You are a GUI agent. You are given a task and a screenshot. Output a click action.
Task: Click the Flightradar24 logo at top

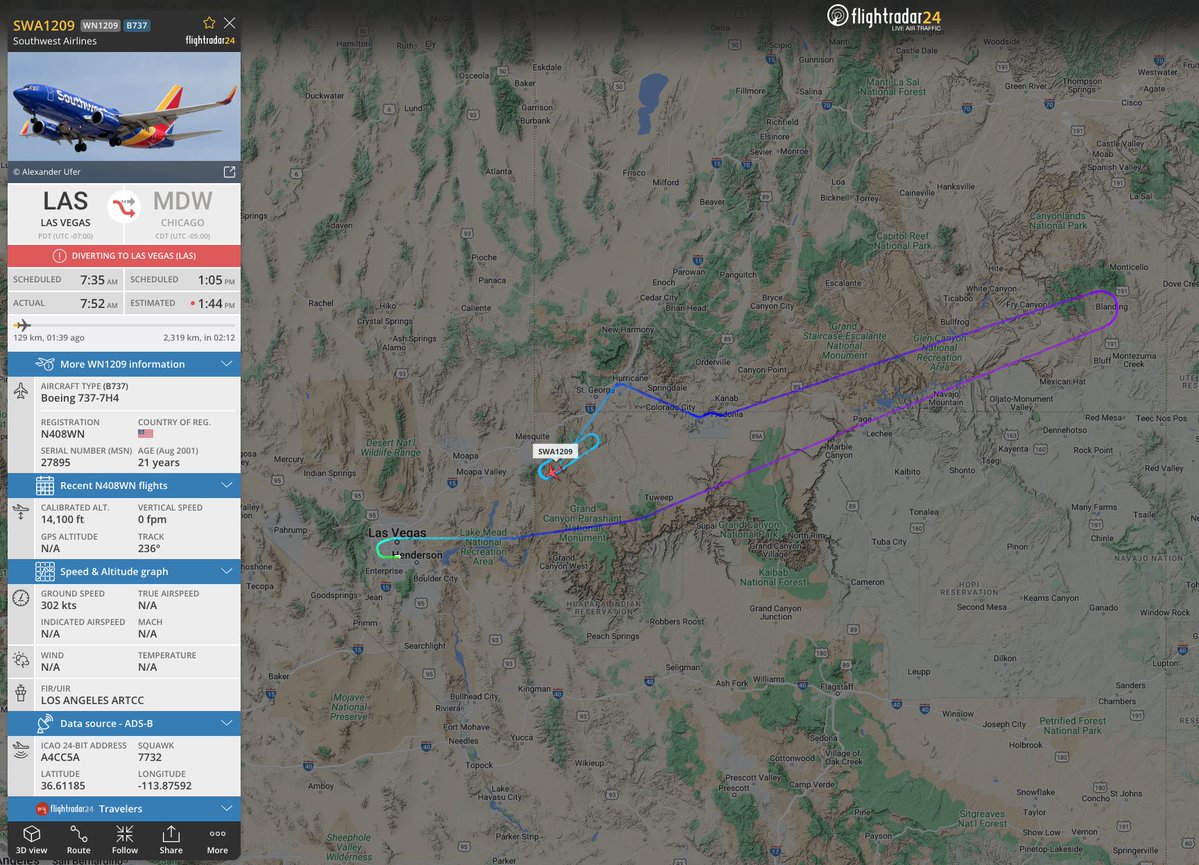[884, 17]
